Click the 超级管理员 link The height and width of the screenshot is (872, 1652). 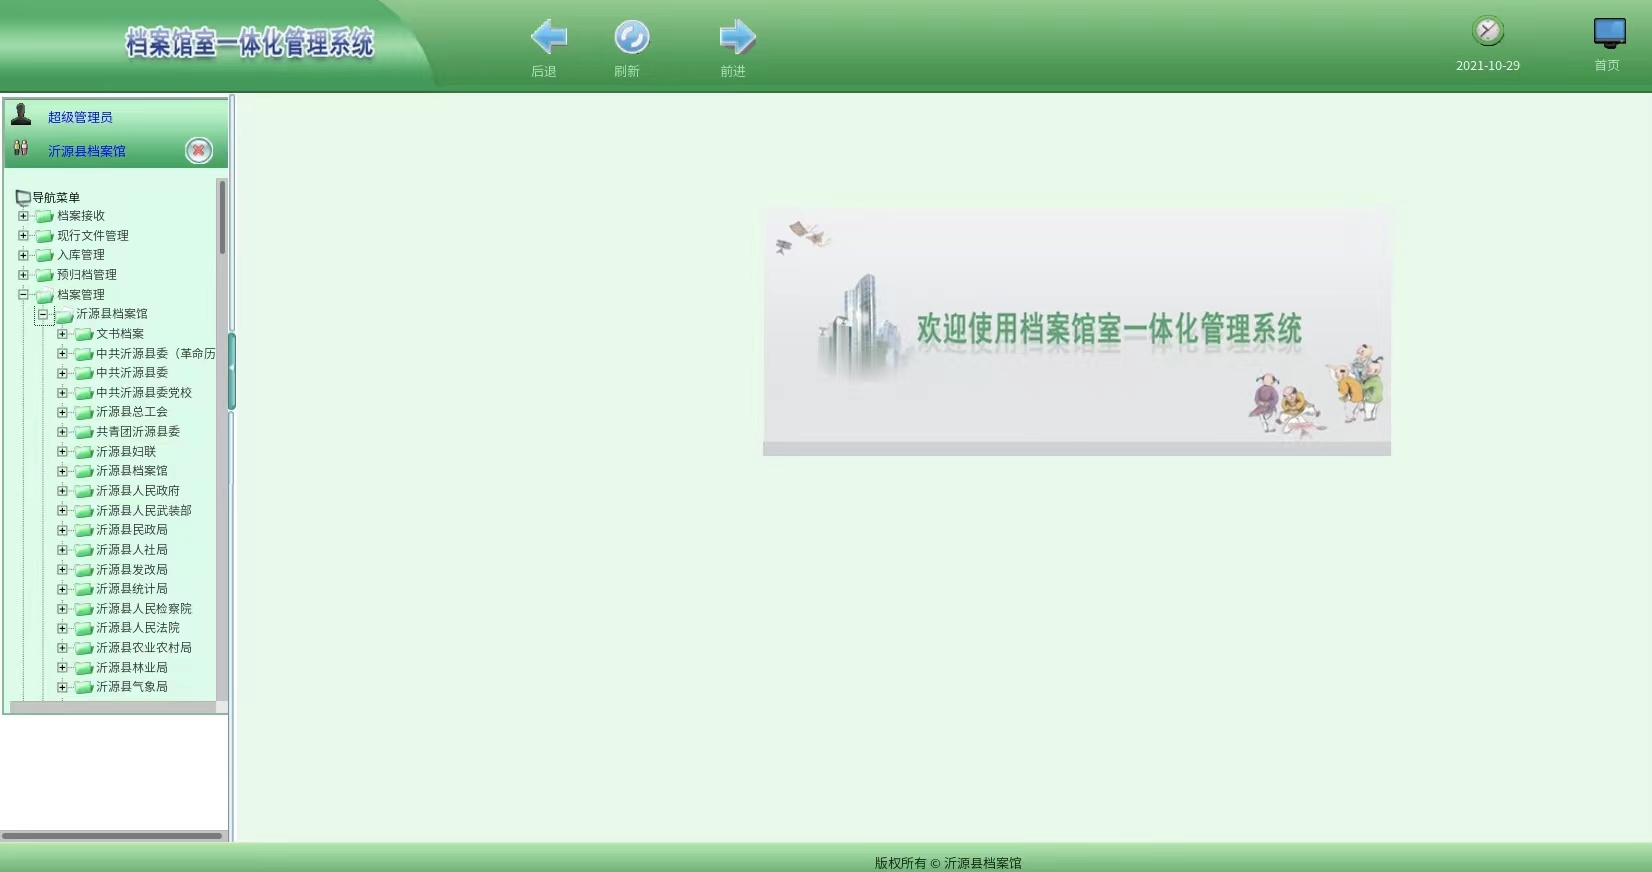(x=80, y=118)
